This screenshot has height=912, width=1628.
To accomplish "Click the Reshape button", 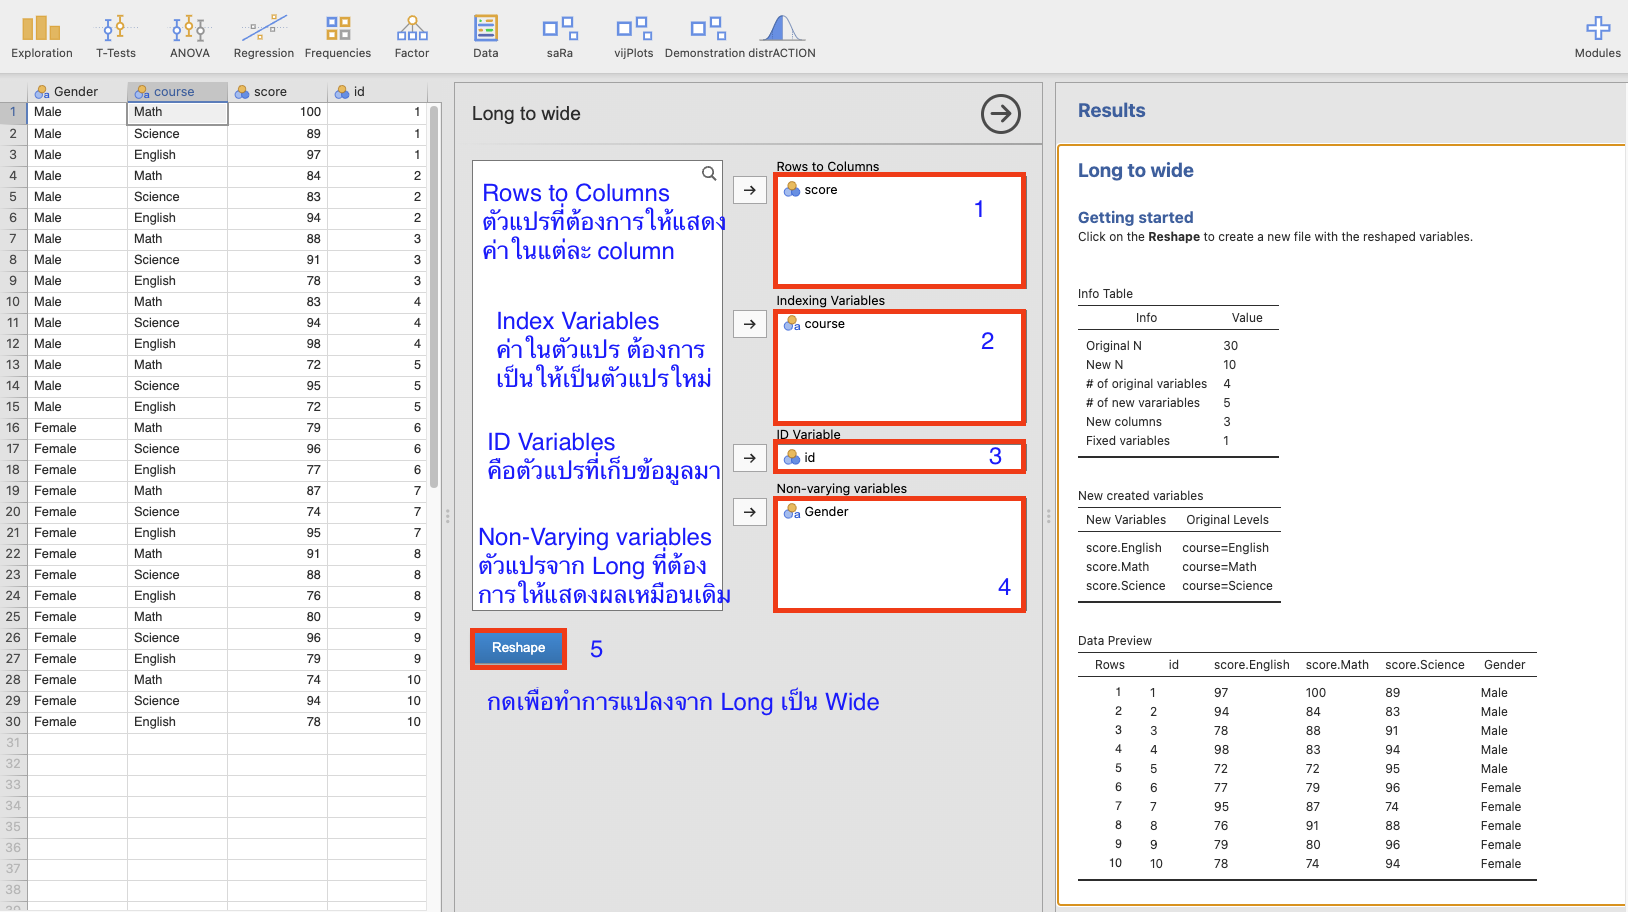I will pos(518,648).
